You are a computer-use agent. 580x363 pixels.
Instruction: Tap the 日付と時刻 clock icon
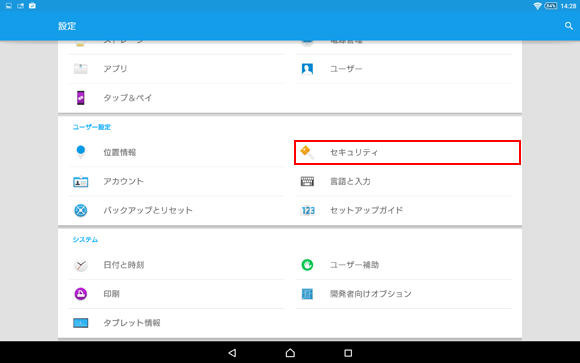(x=81, y=265)
